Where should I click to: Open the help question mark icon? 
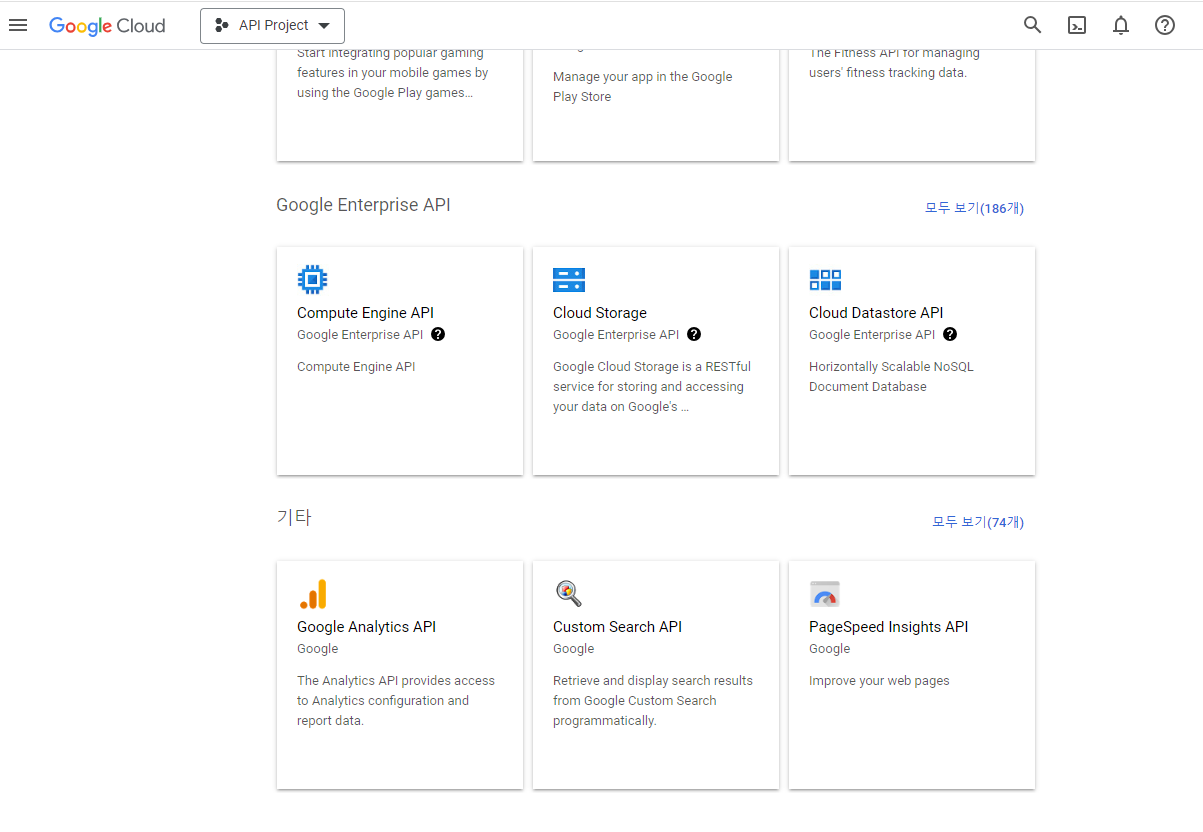pos(1165,25)
